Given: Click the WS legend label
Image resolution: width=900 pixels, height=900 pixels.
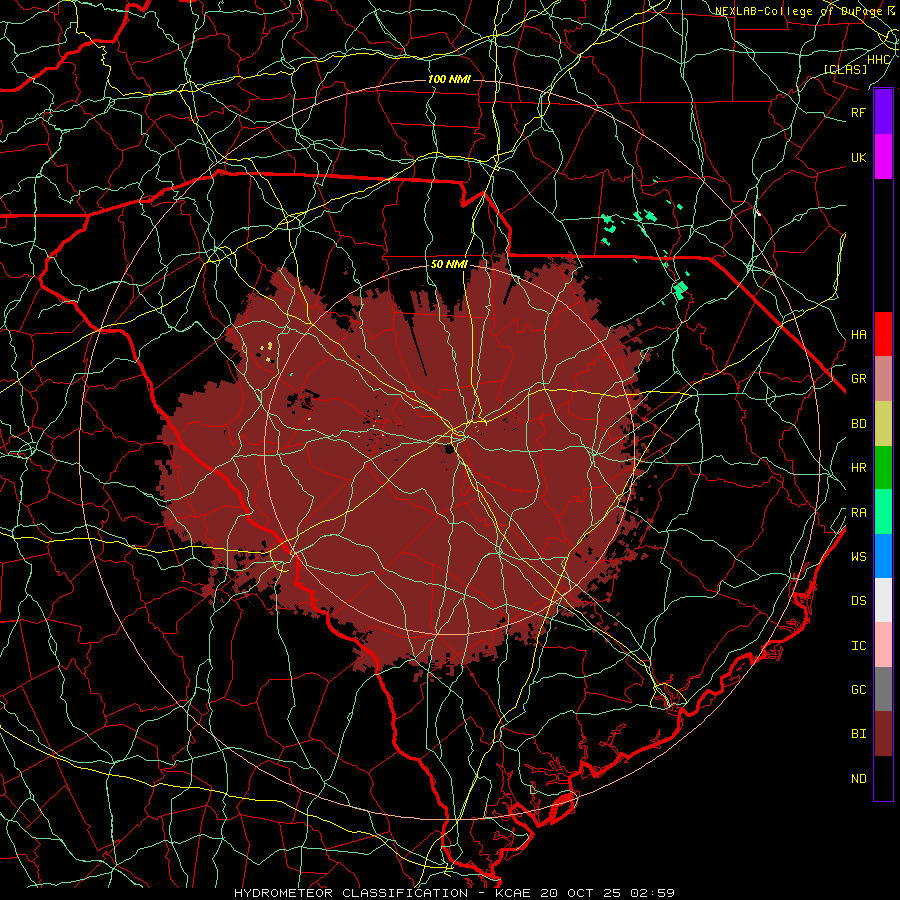Looking at the screenshot, I should click(x=858, y=556).
